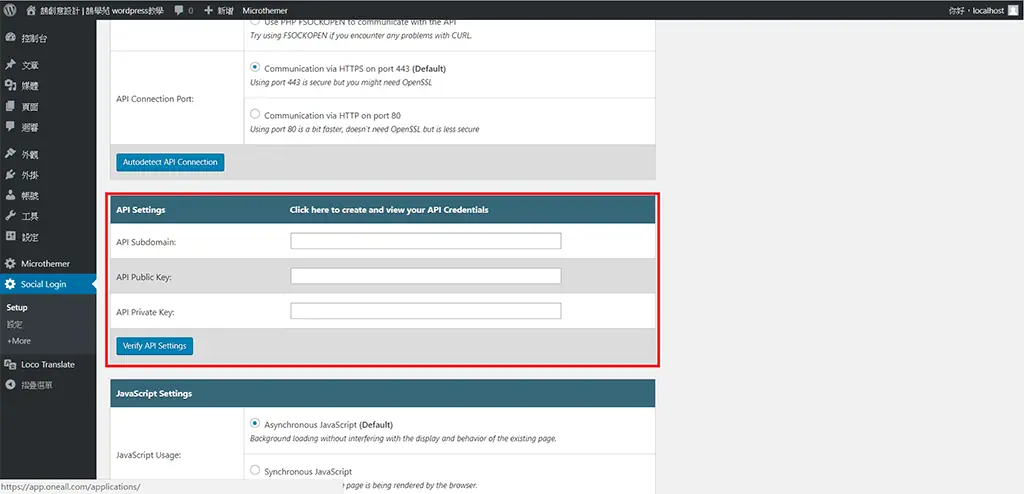Click the settings sliders icon in the sidebar
1024x494 pixels.
tap(10, 237)
